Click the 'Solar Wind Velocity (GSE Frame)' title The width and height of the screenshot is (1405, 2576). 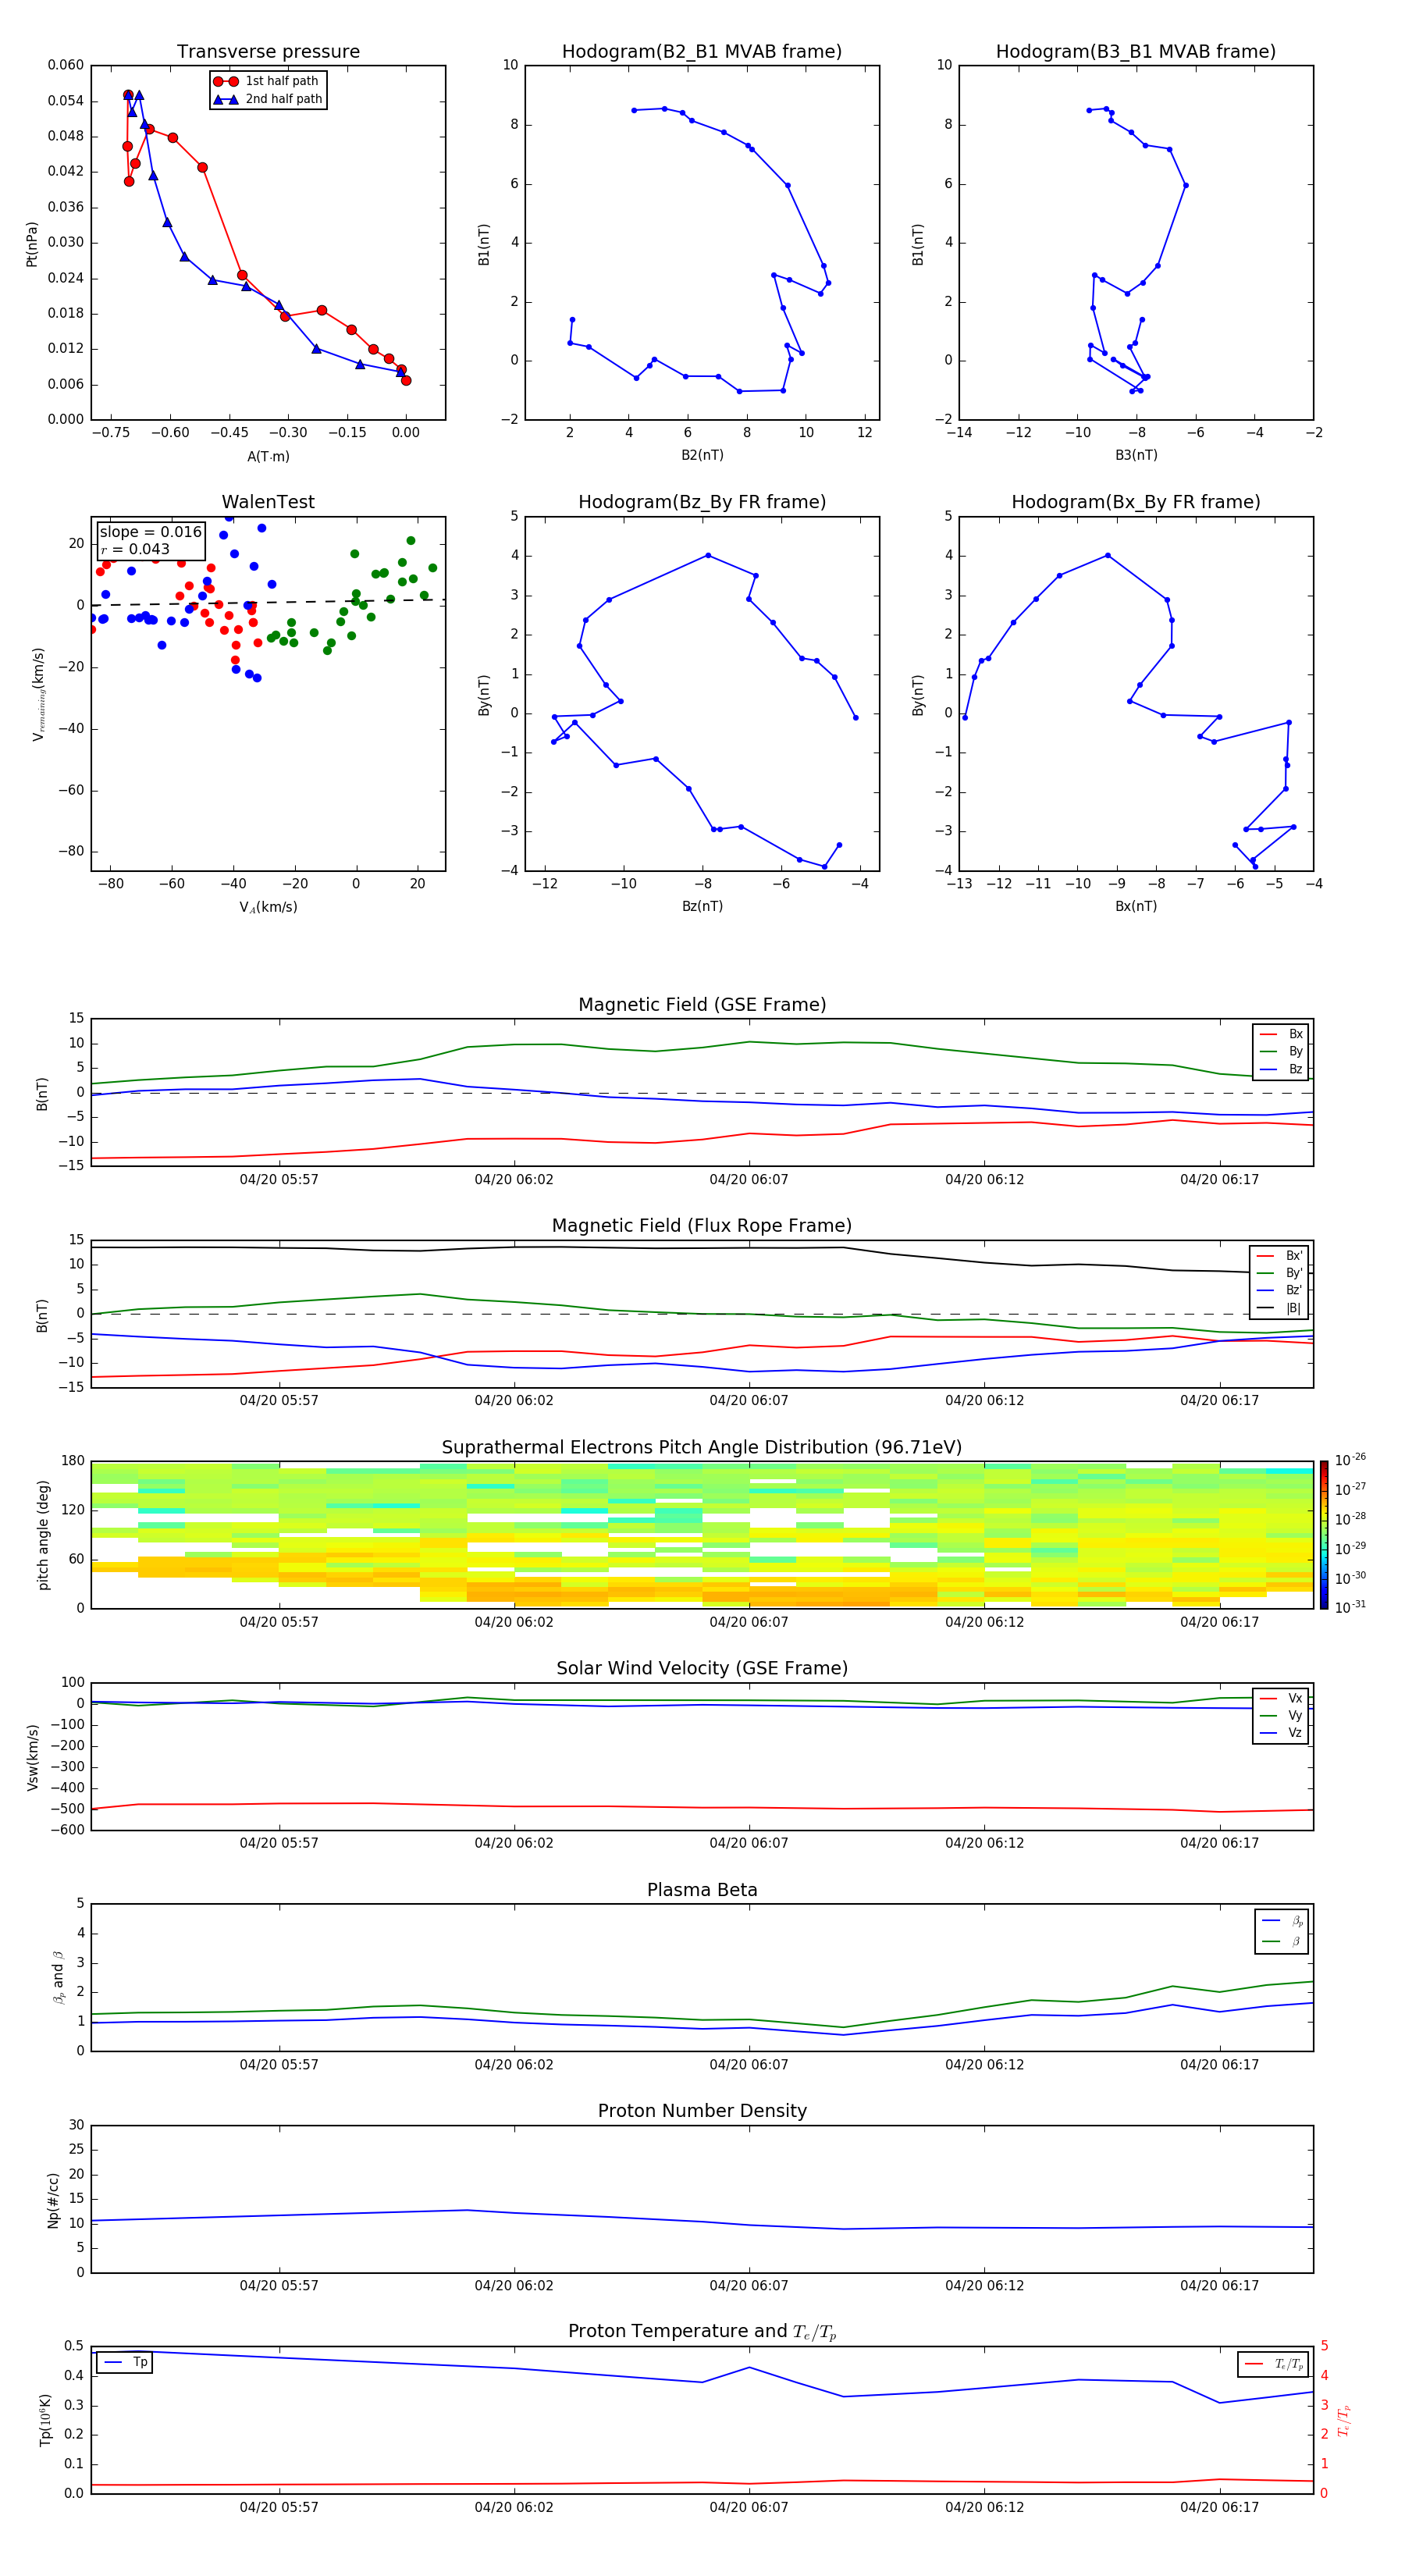coord(702,1669)
